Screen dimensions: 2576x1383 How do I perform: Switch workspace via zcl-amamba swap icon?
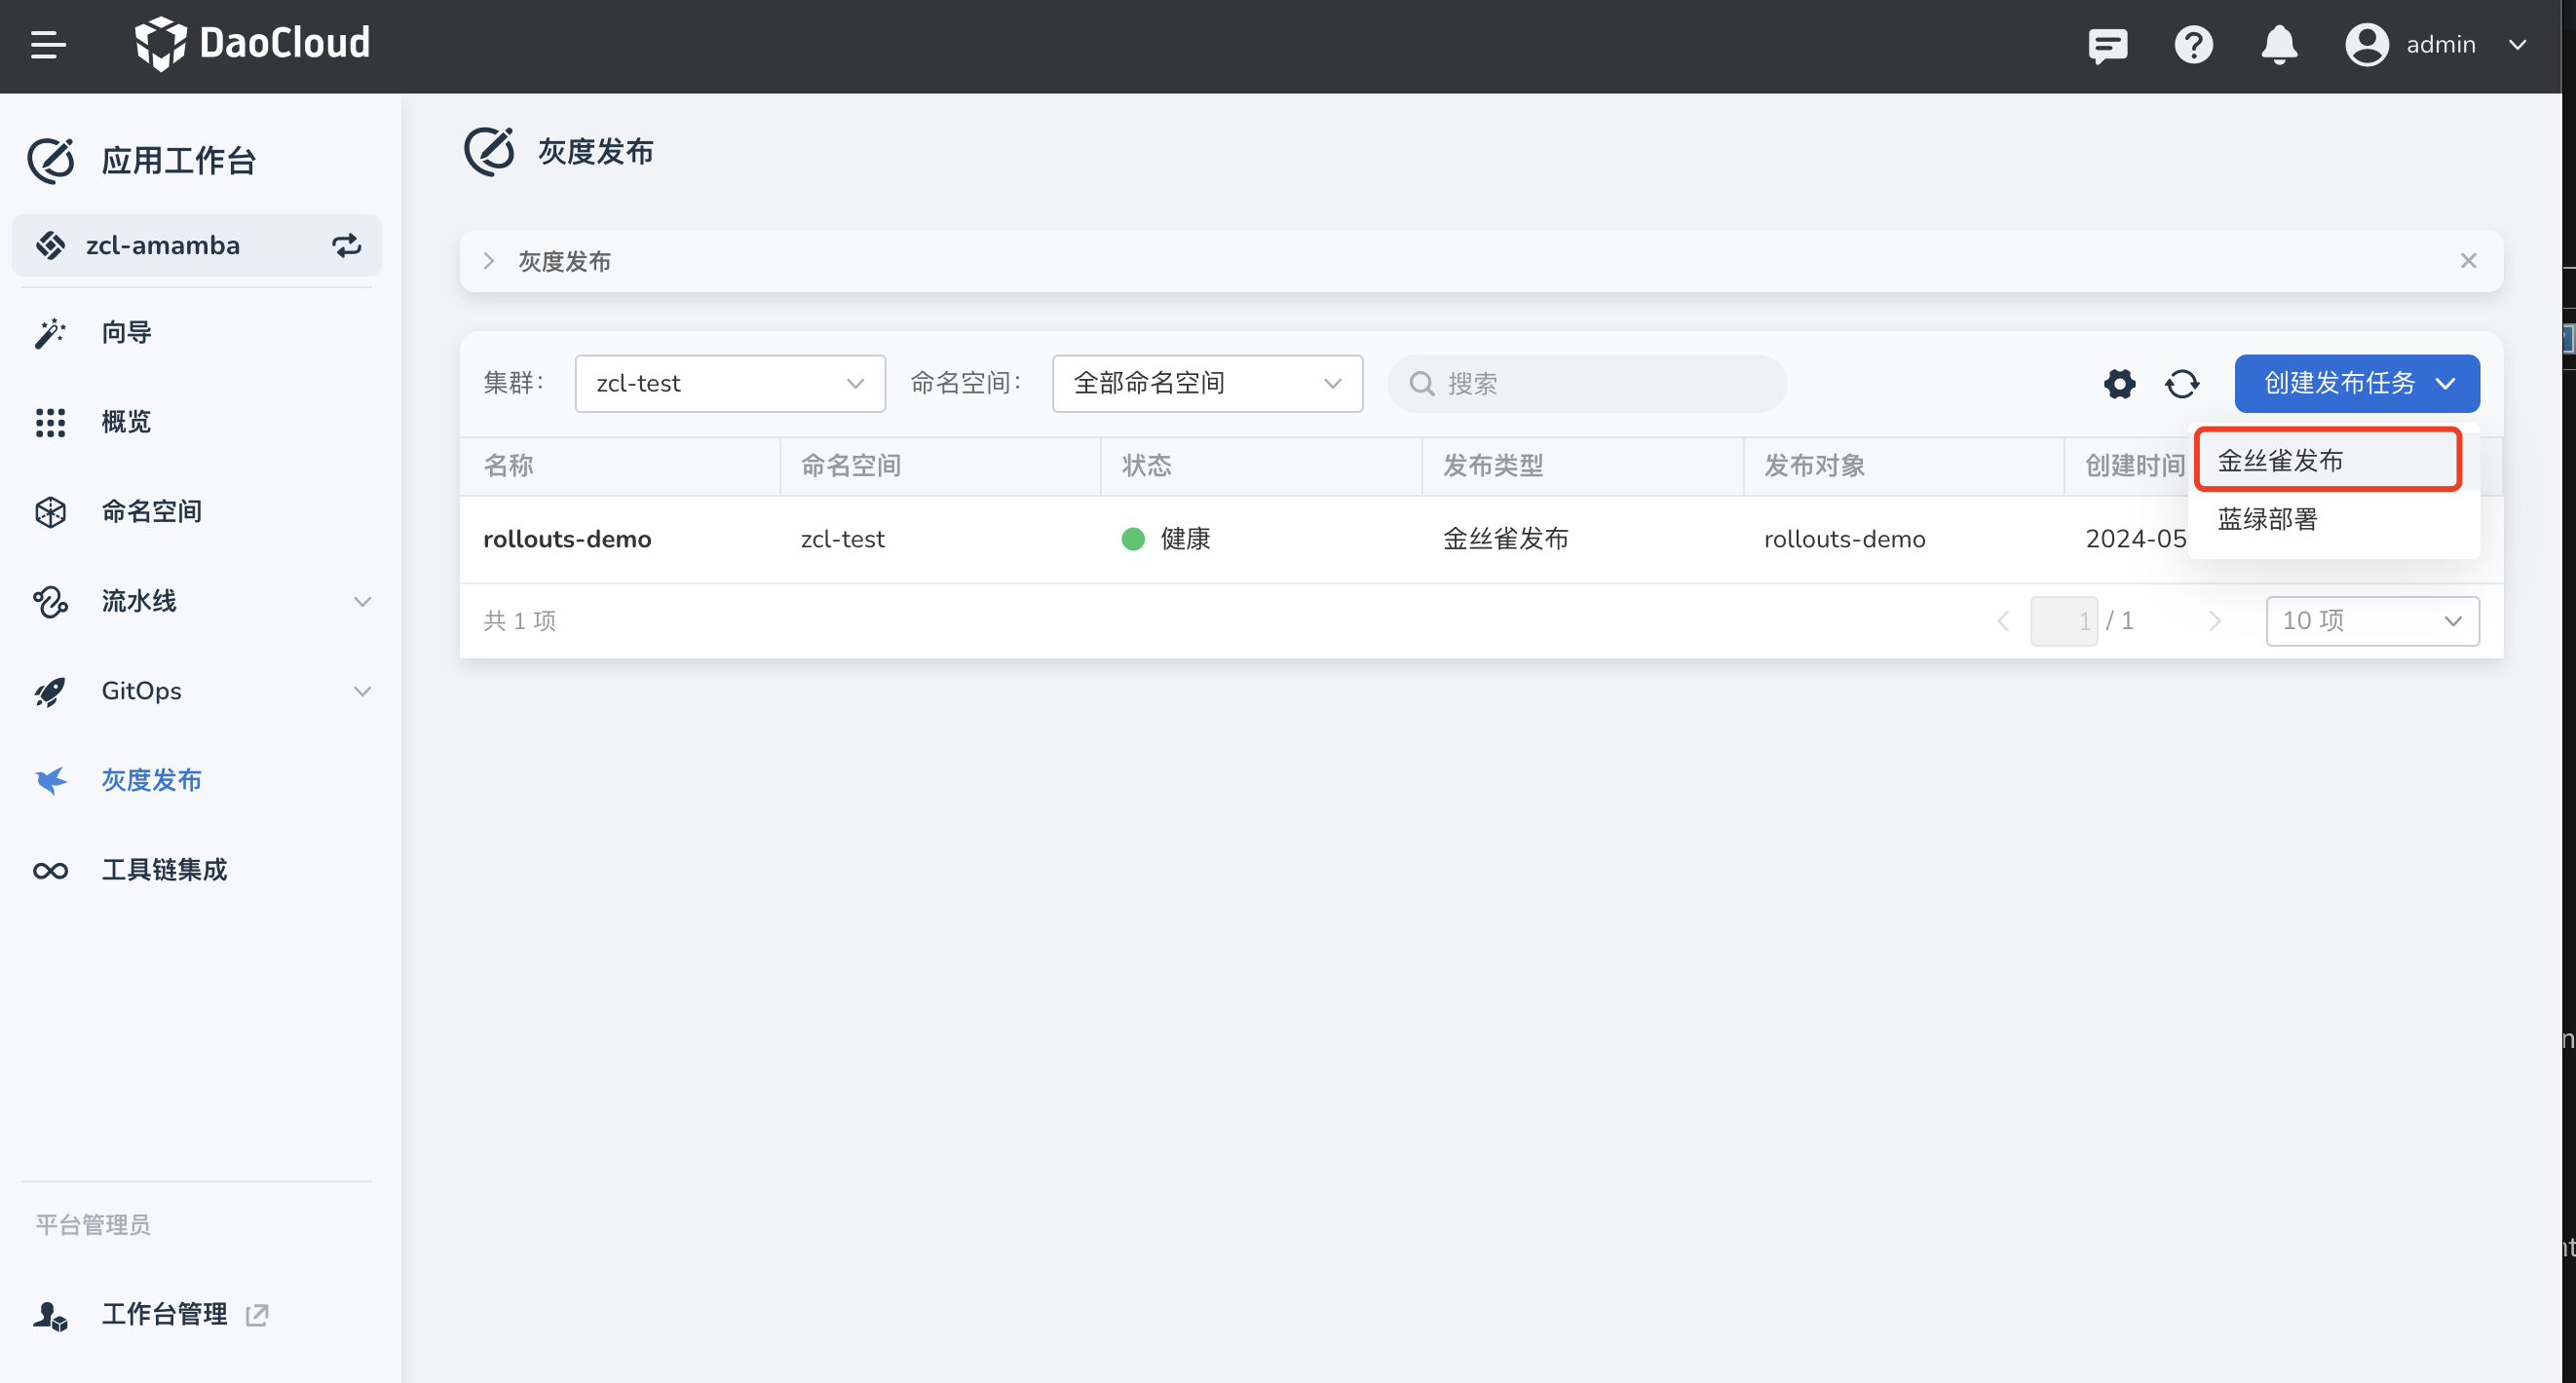(346, 245)
